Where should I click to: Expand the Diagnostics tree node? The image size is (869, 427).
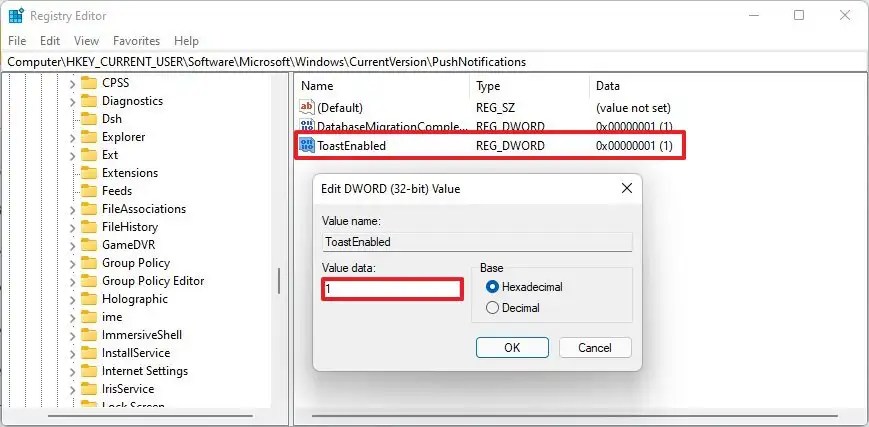[72, 101]
